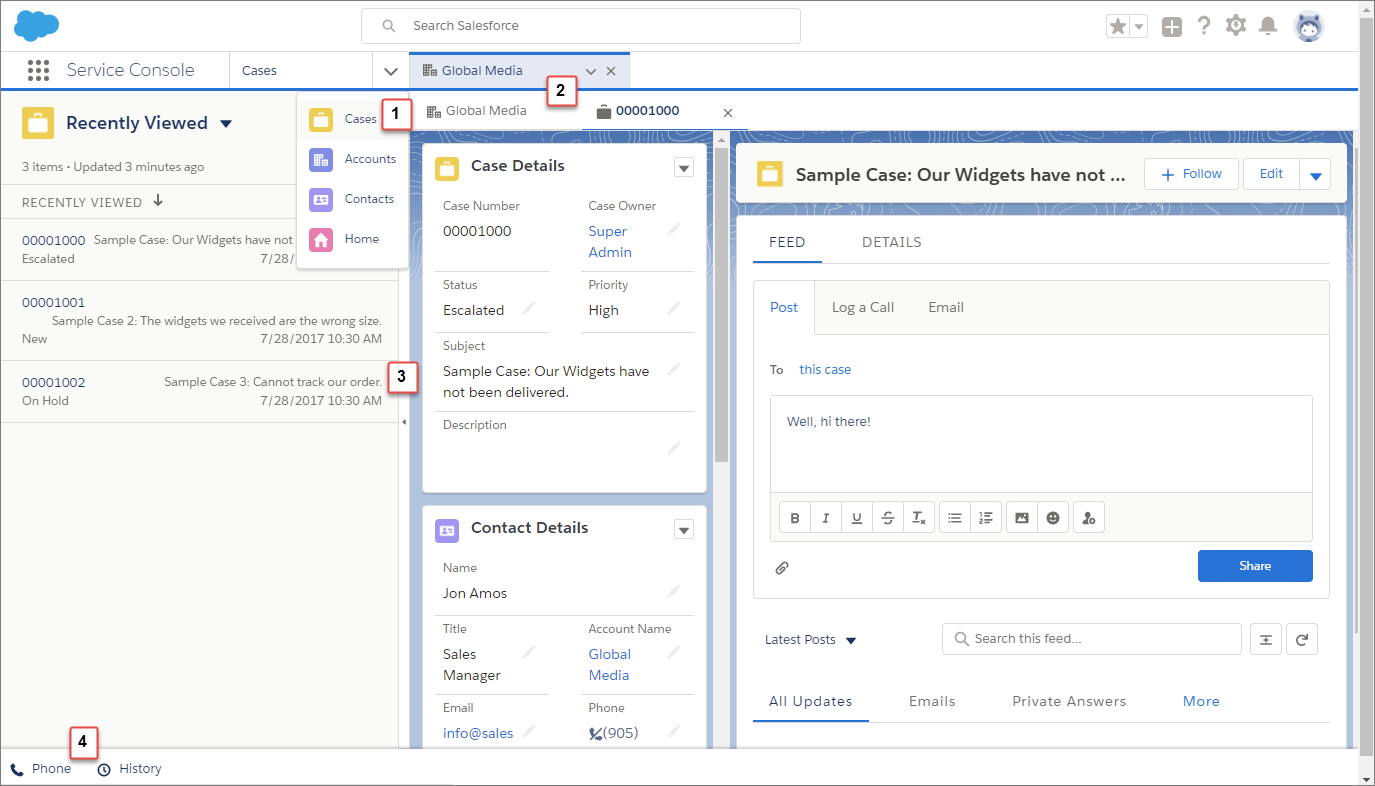This screenshot has width=1375, height=786.
Task: Insert an image into the post
Action: 1021,518
